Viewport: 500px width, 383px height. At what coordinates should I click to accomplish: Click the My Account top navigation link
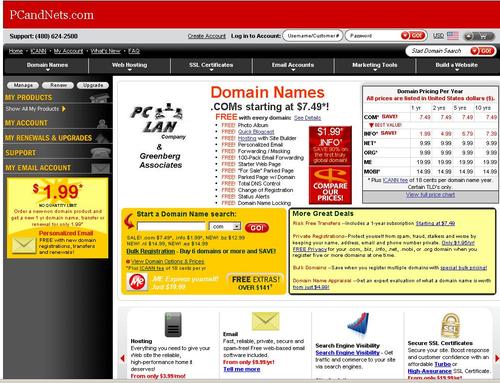pos(68,51)
